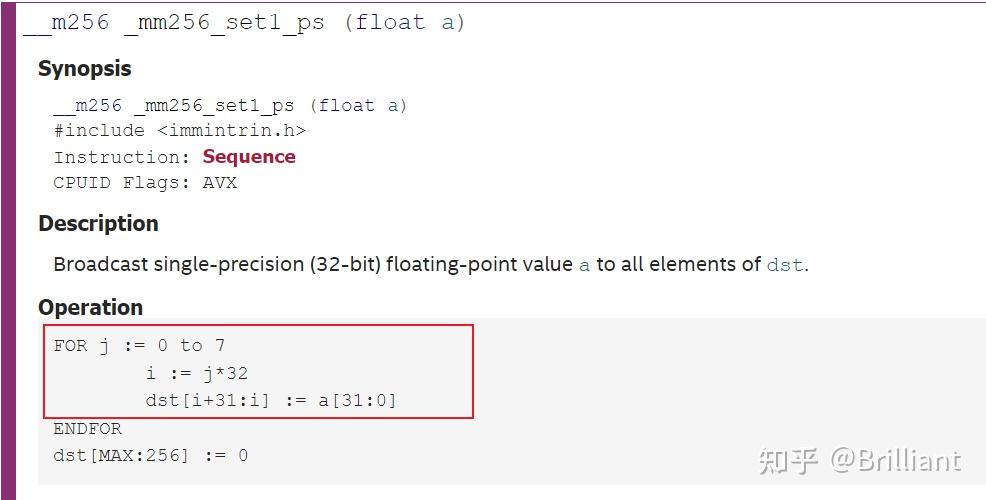Click the inline code word dst in description
The image size is (986, 500).
pos(785,265)
